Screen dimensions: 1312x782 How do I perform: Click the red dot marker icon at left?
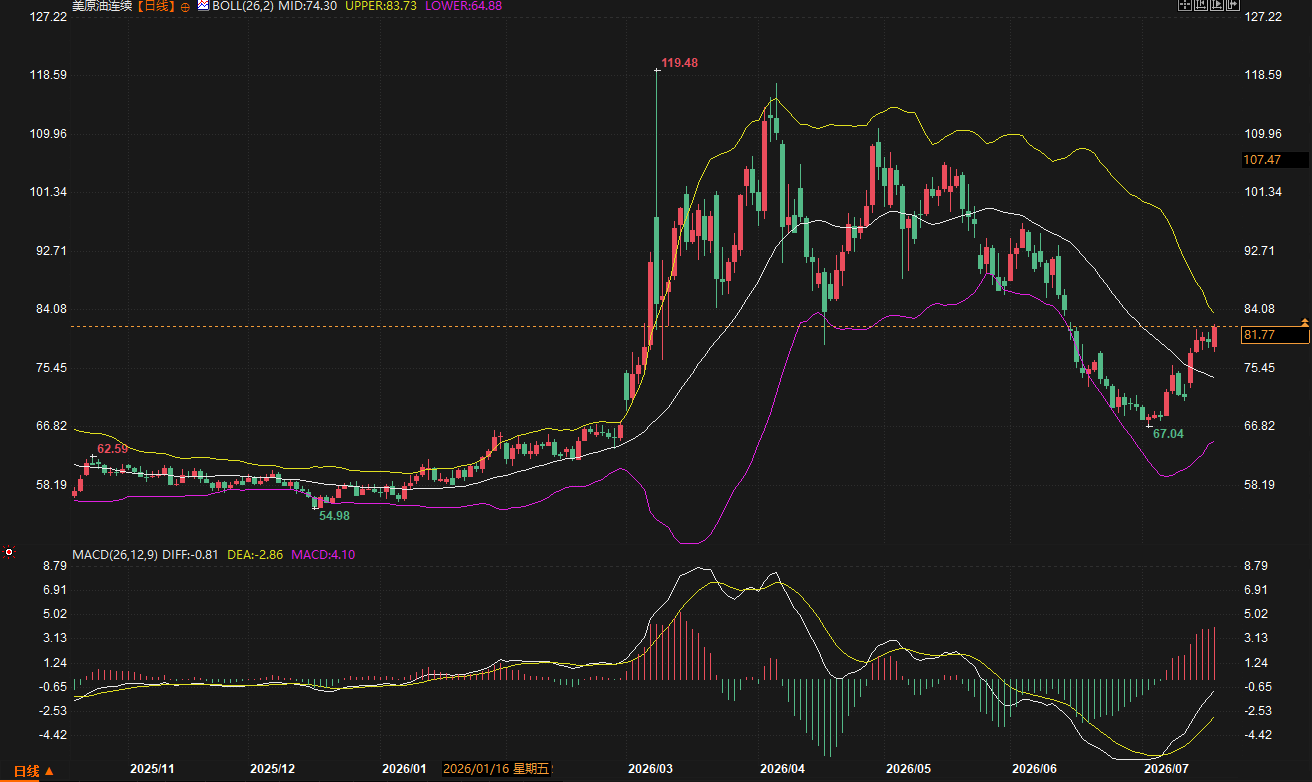(x=9, y=552)
